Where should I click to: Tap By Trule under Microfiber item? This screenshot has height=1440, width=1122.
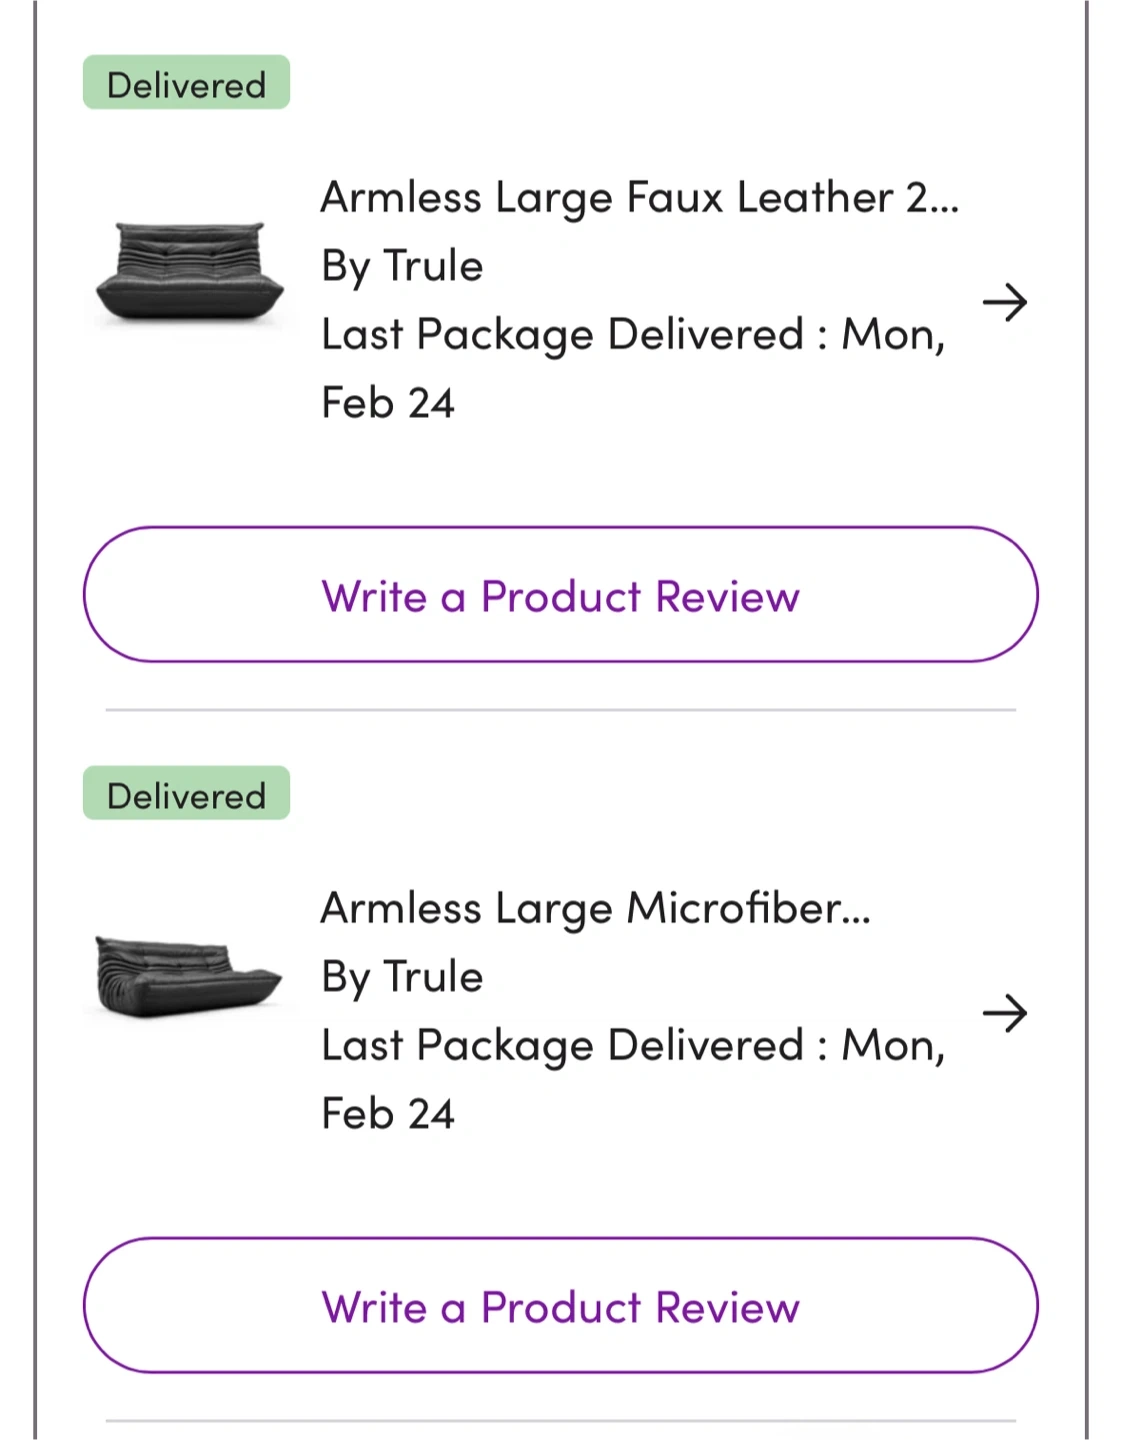[x=402, y=978]
